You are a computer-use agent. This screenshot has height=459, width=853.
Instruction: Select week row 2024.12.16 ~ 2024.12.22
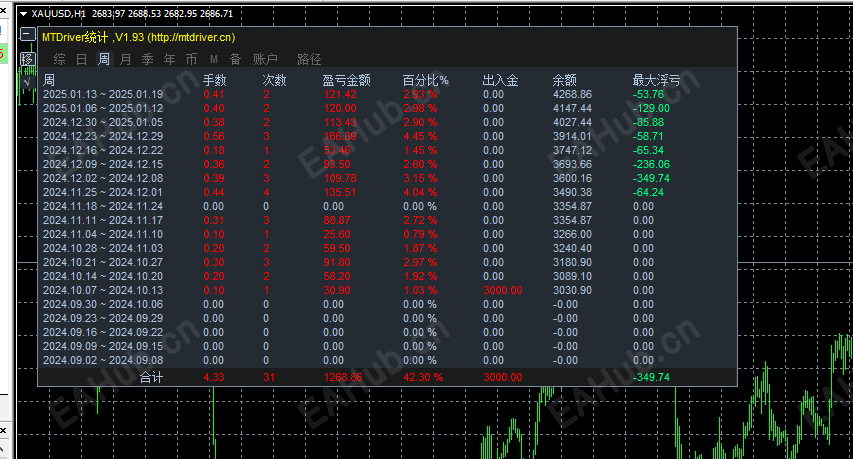click(387, 150)
